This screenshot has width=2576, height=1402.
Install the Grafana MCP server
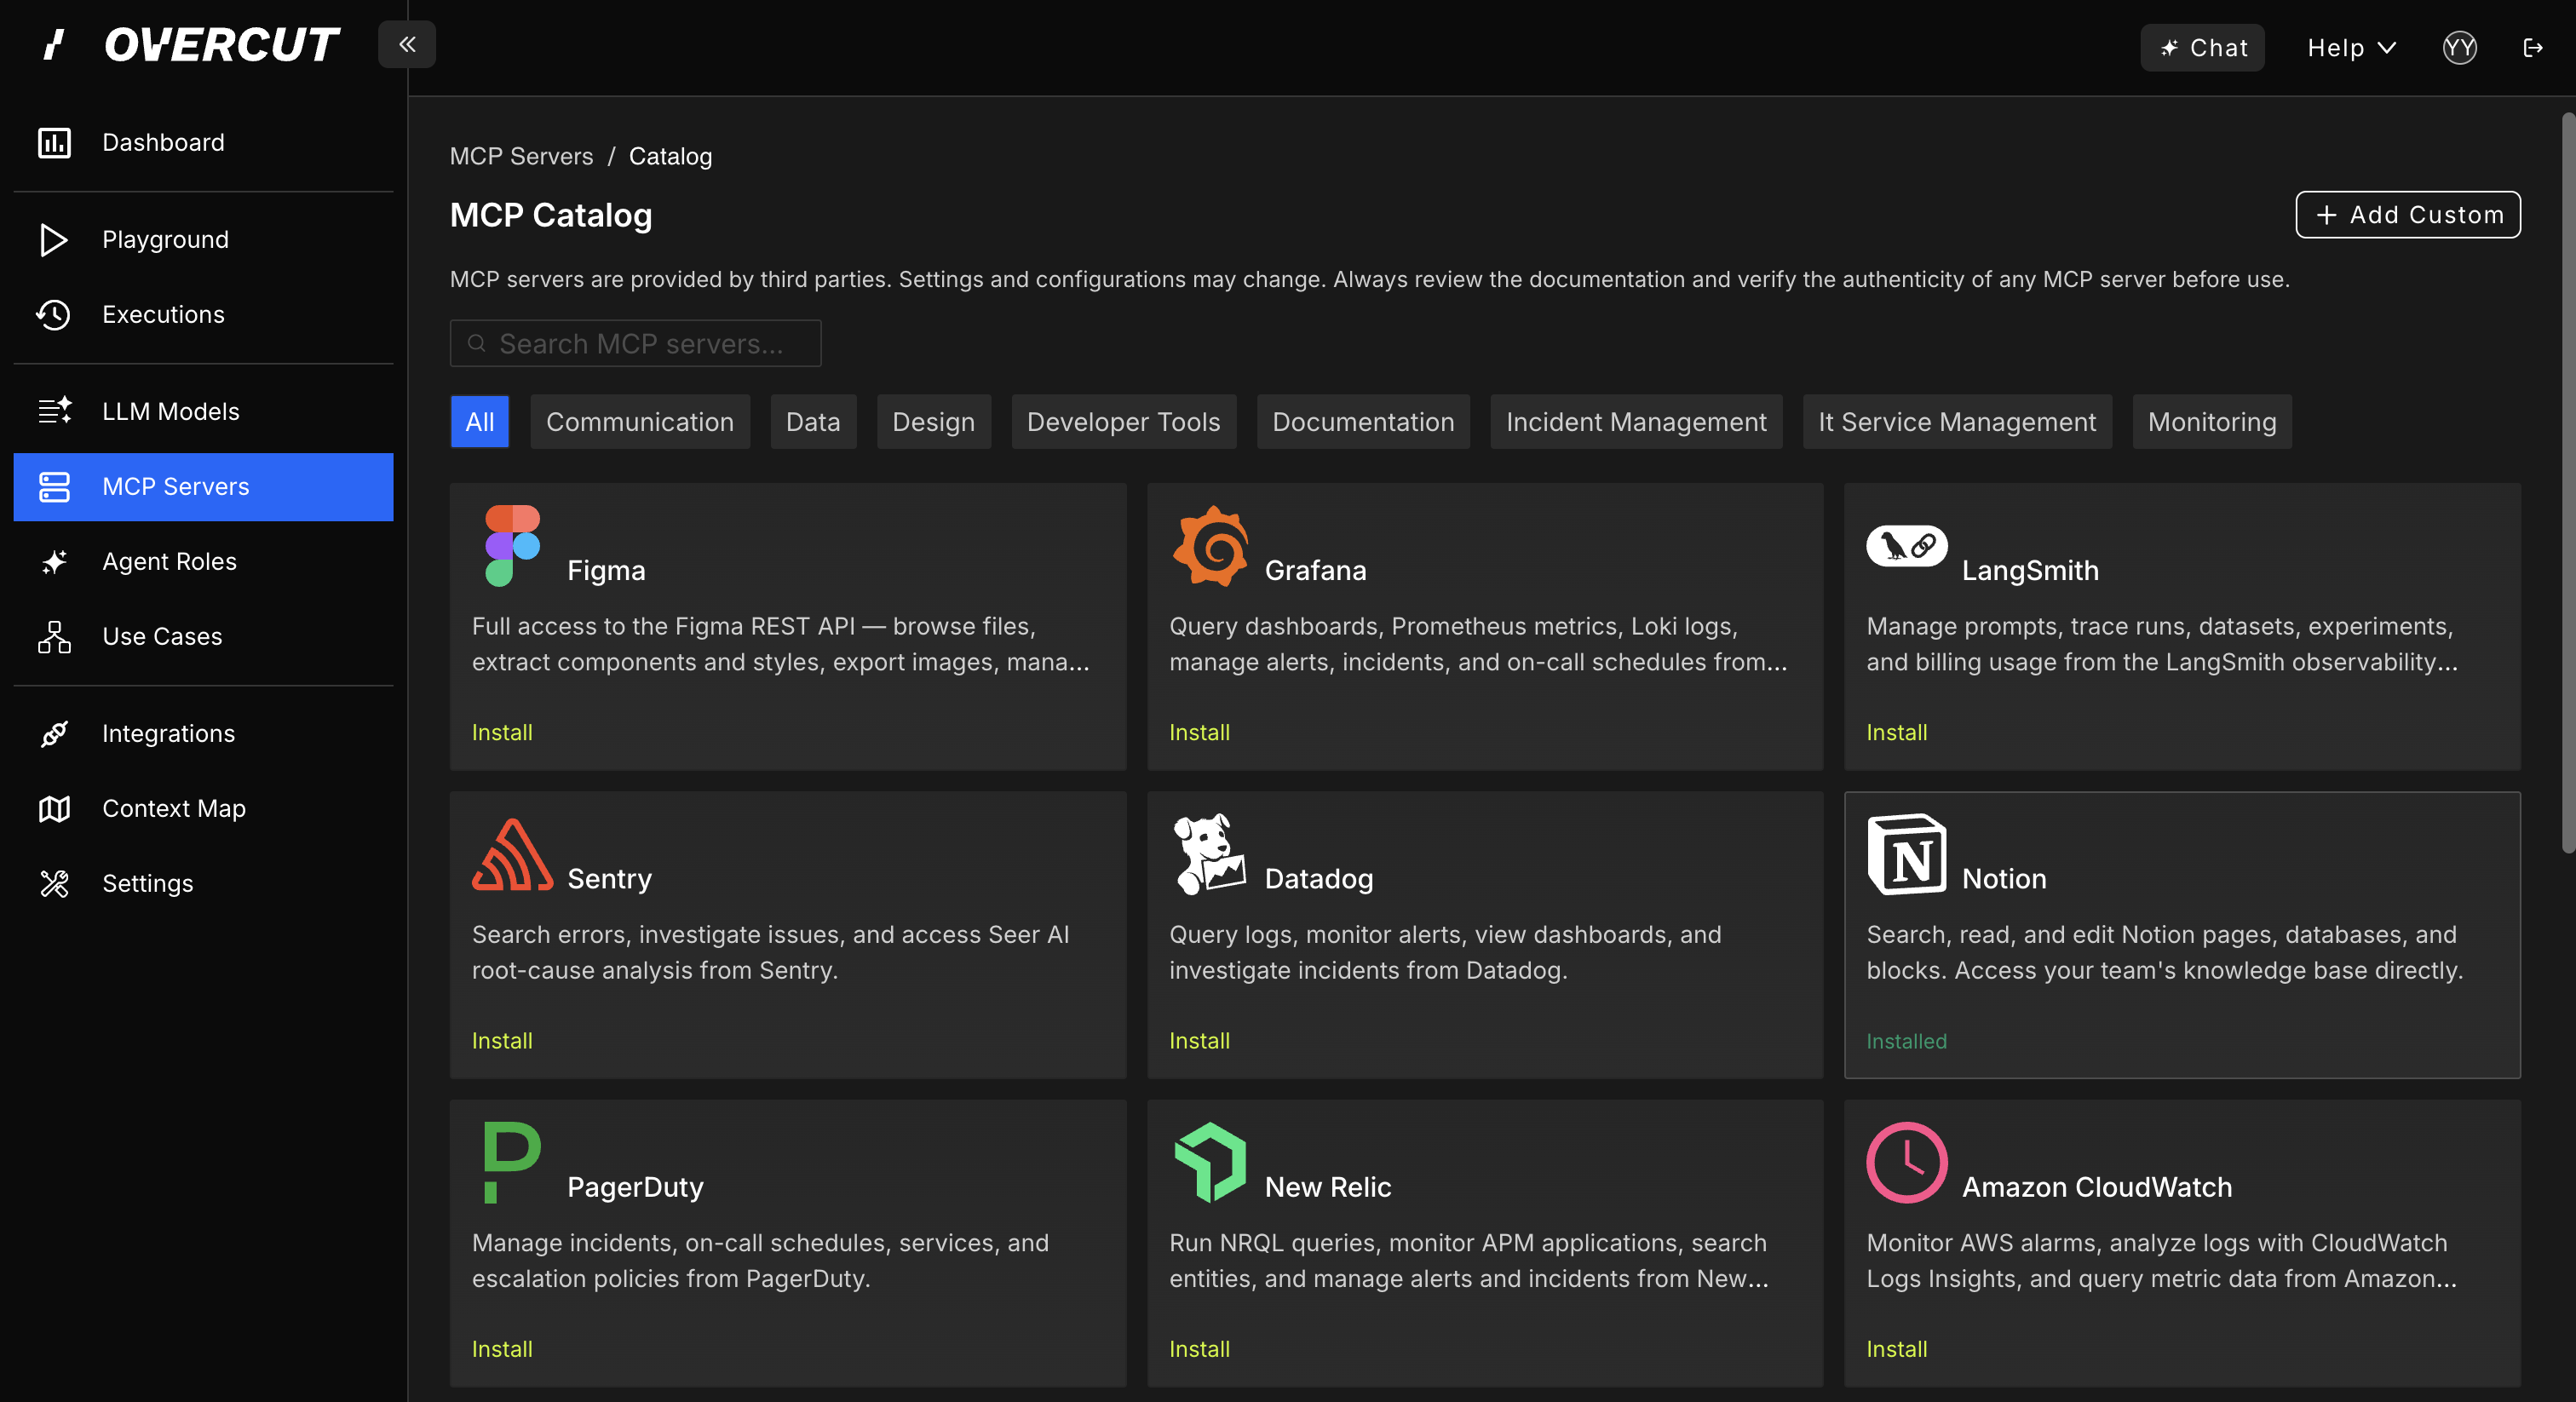click(1199, 732)
